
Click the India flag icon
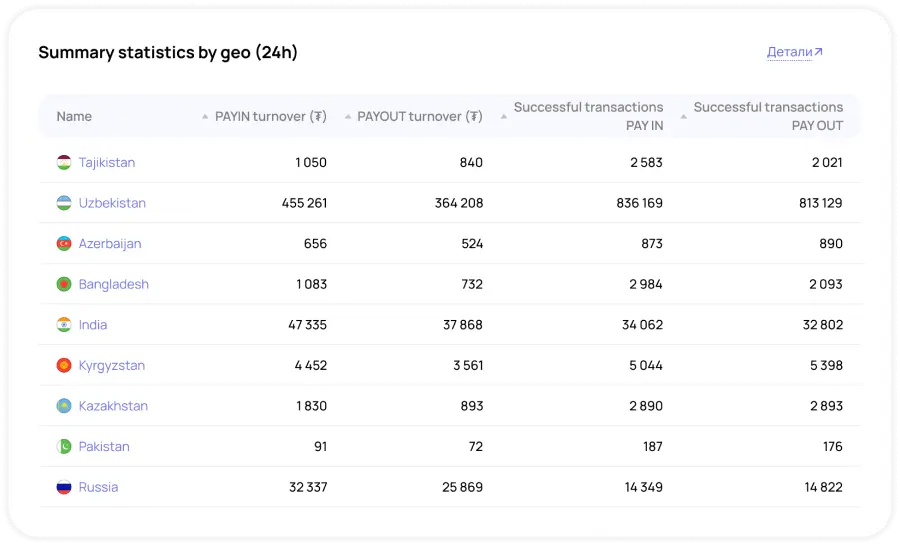(64, 325)
